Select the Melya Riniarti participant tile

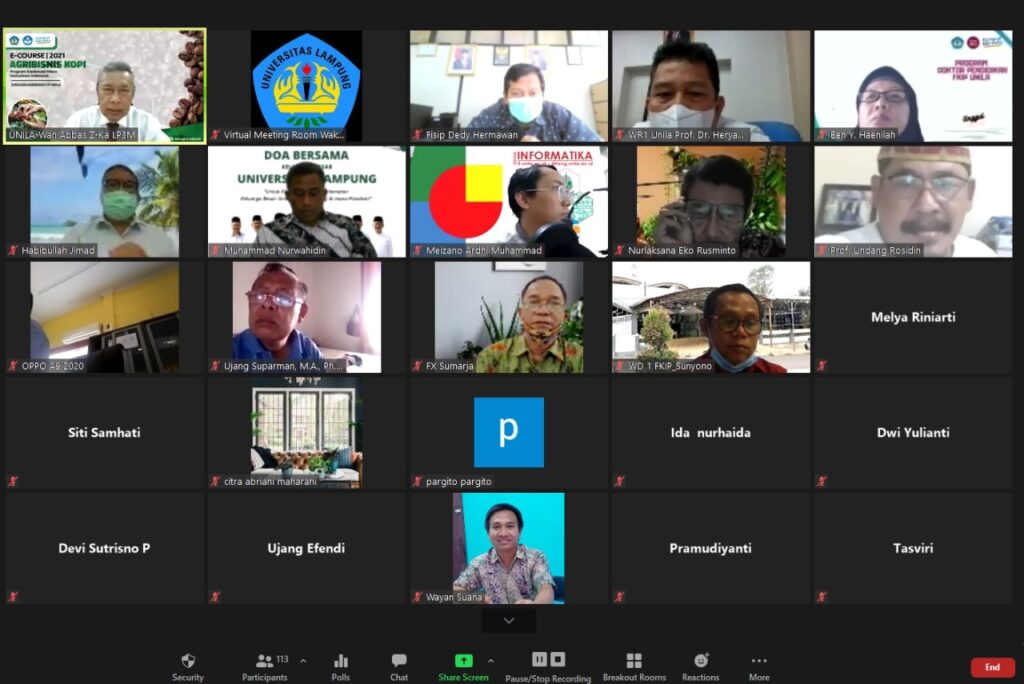click(912, 317)
